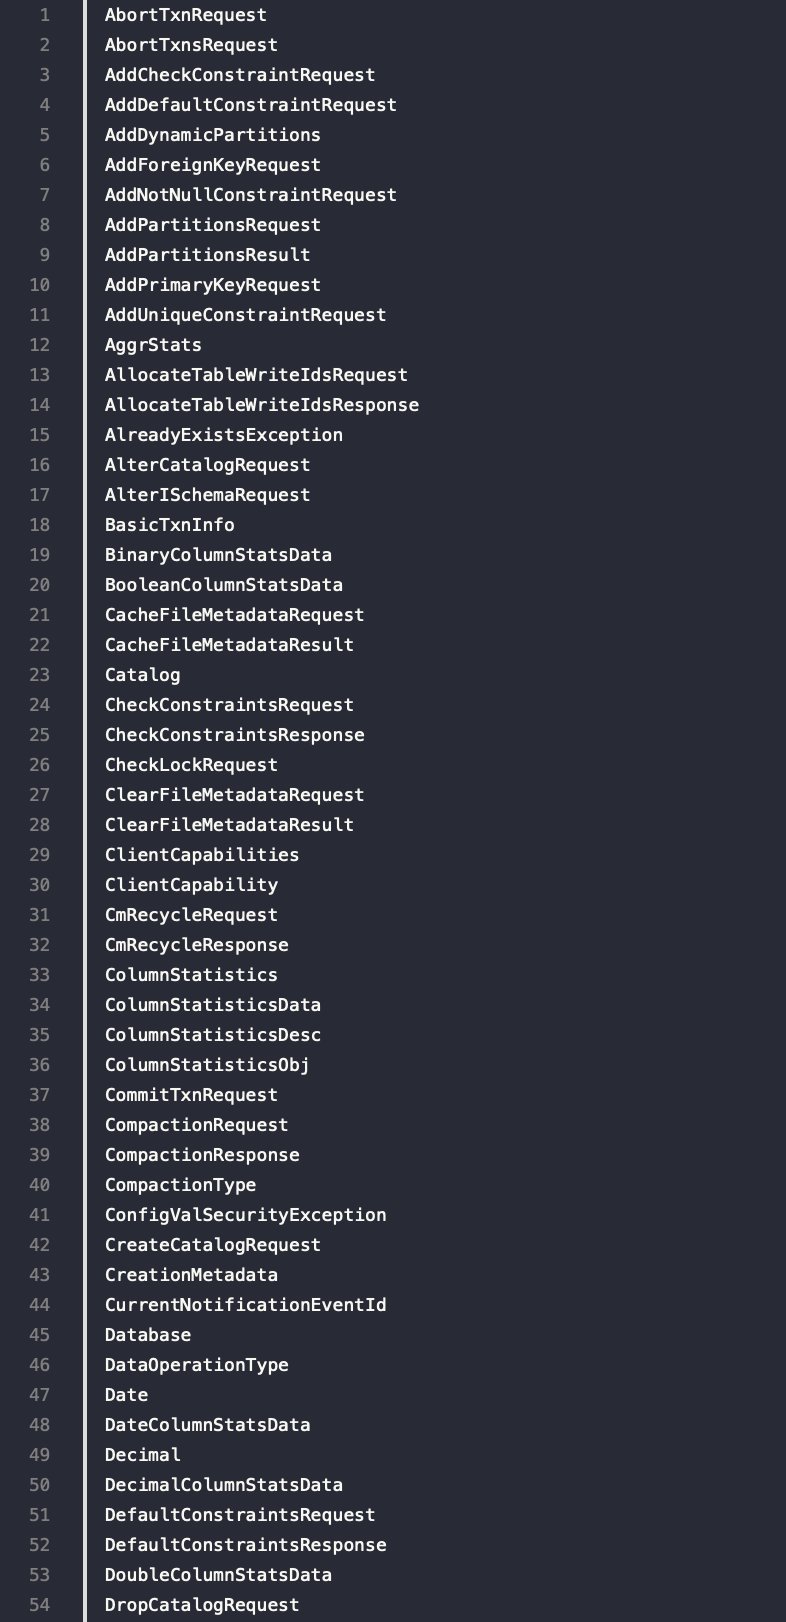This screenshot has width=786, height=1622.
Task: Click the BasicTxnInfo entry
Action: click(170, 525)
